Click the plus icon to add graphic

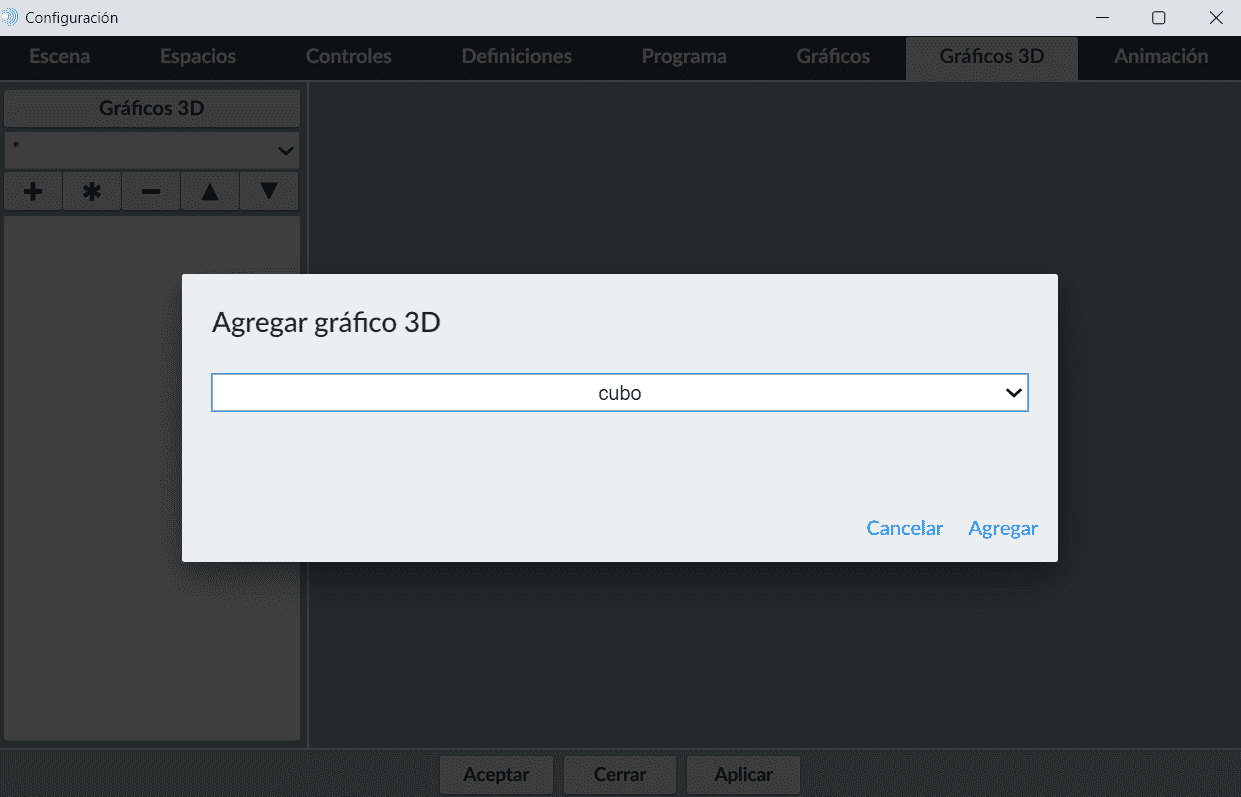[x=33, y=191]
